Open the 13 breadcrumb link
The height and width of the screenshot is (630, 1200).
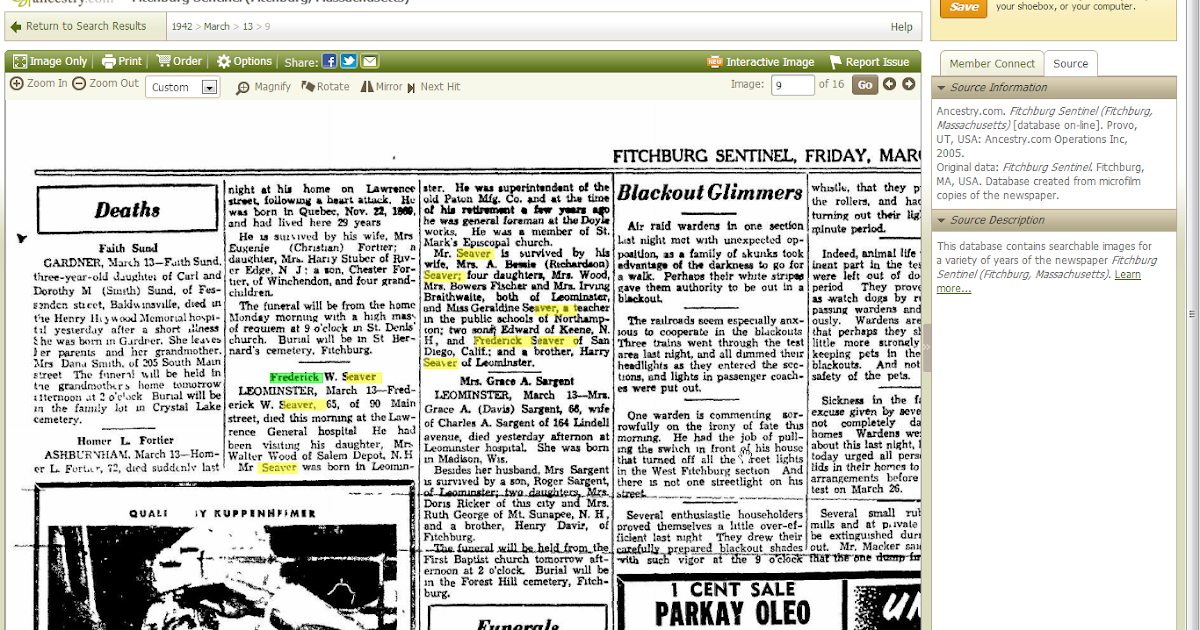(x=247, y=26)
